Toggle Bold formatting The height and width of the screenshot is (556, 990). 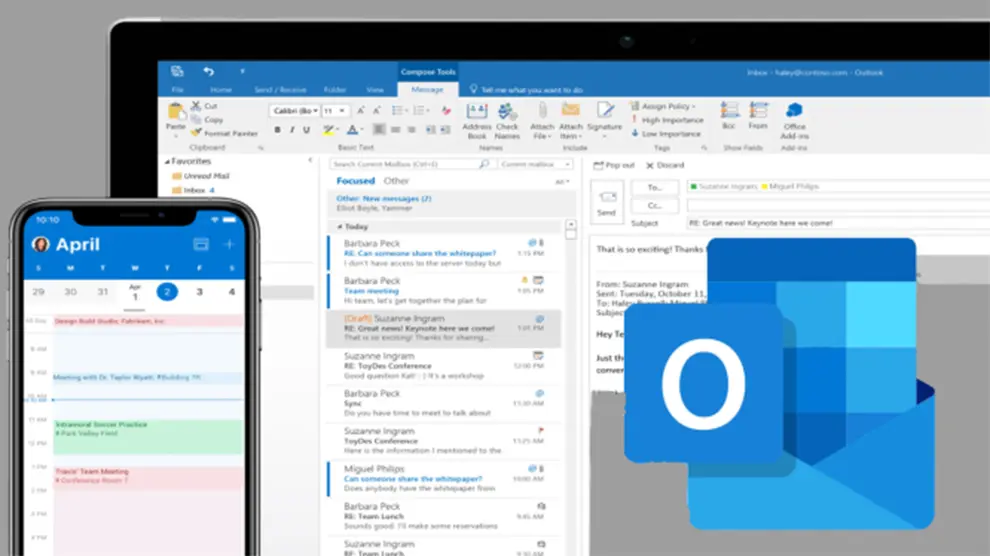coord(278,130)
